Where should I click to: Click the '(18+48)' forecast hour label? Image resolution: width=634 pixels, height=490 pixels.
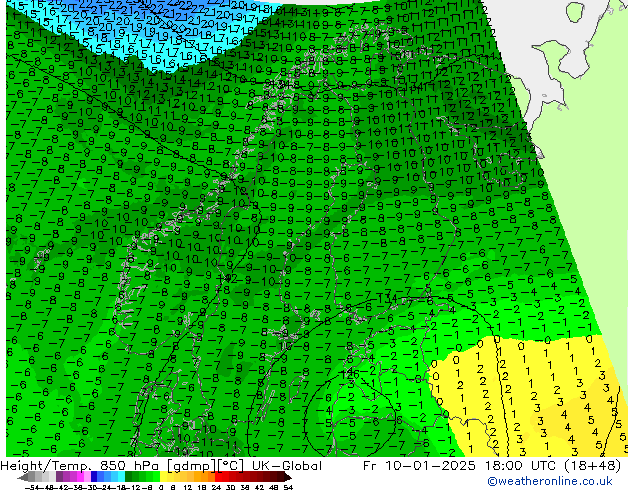coord(590,466)
